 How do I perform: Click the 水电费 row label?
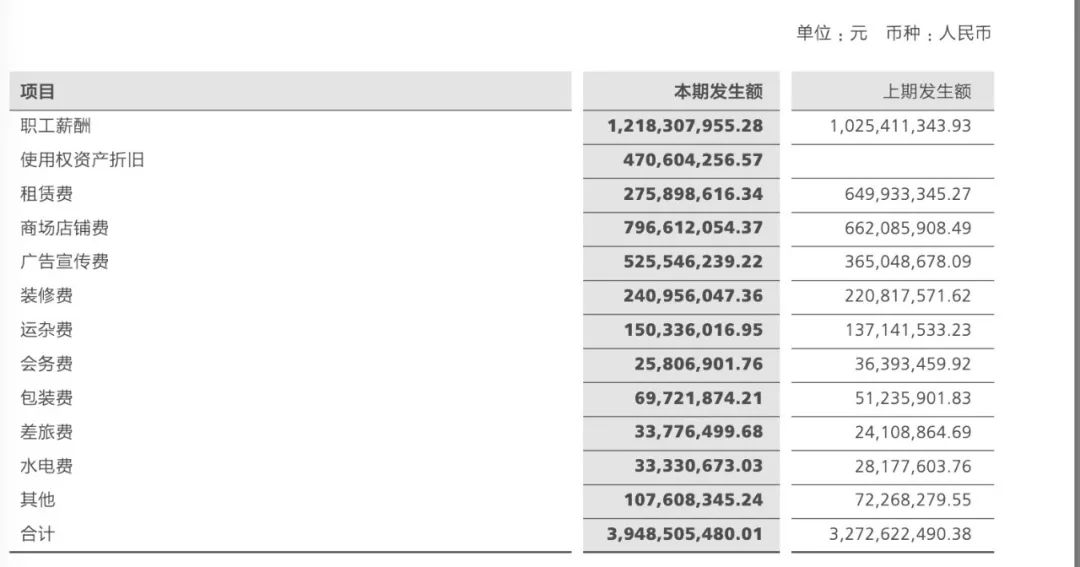coord(47,466)
